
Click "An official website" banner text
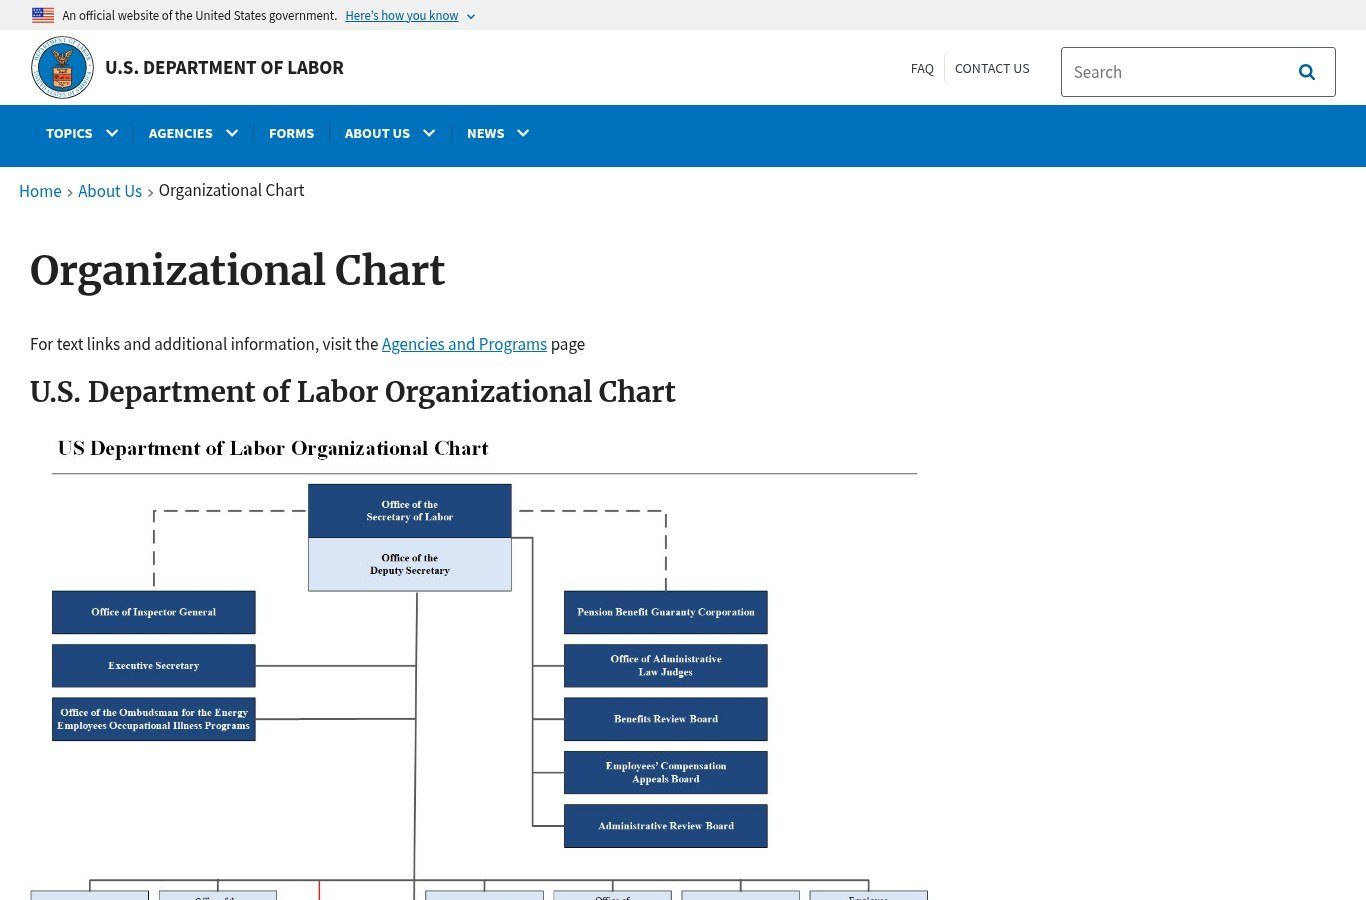click(x=200, y=16)
